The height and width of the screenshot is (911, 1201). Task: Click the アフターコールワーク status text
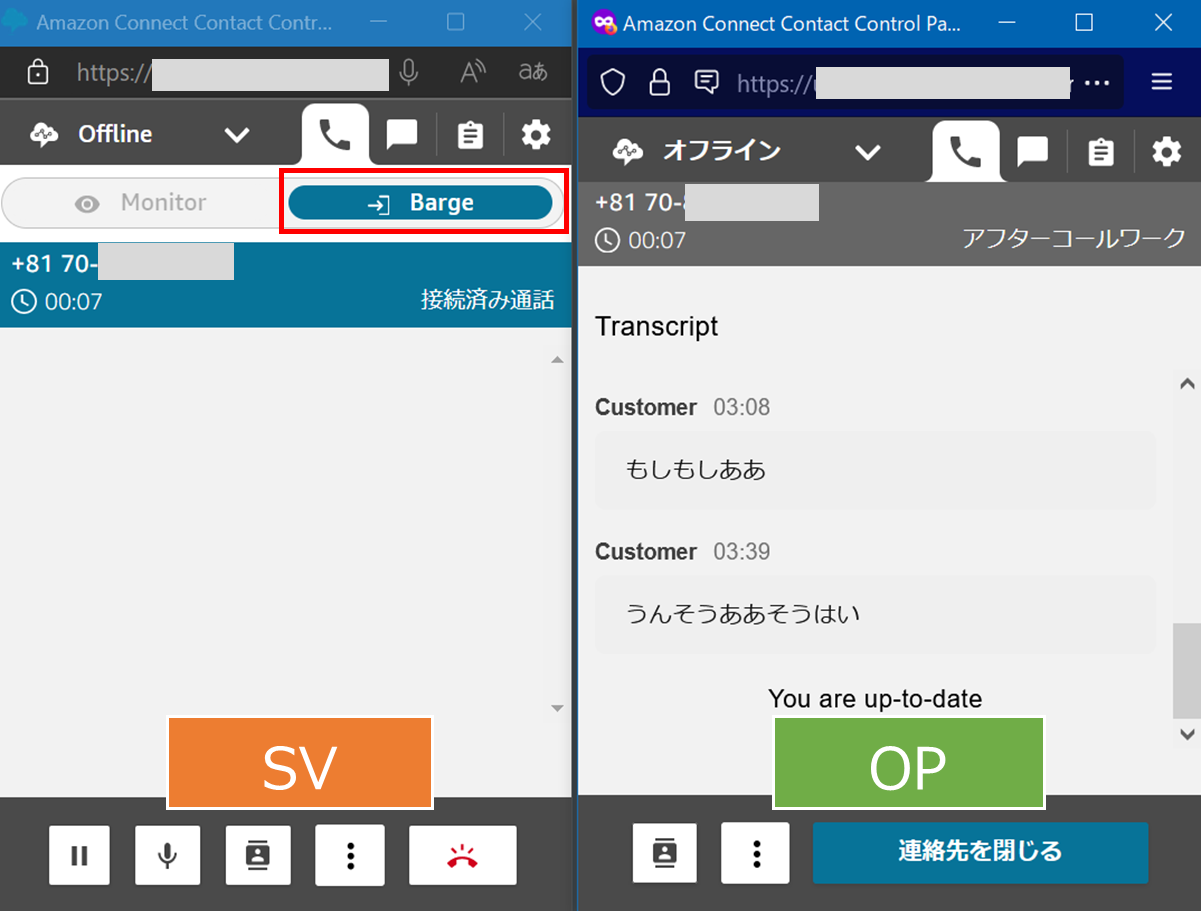[1074, 238]
